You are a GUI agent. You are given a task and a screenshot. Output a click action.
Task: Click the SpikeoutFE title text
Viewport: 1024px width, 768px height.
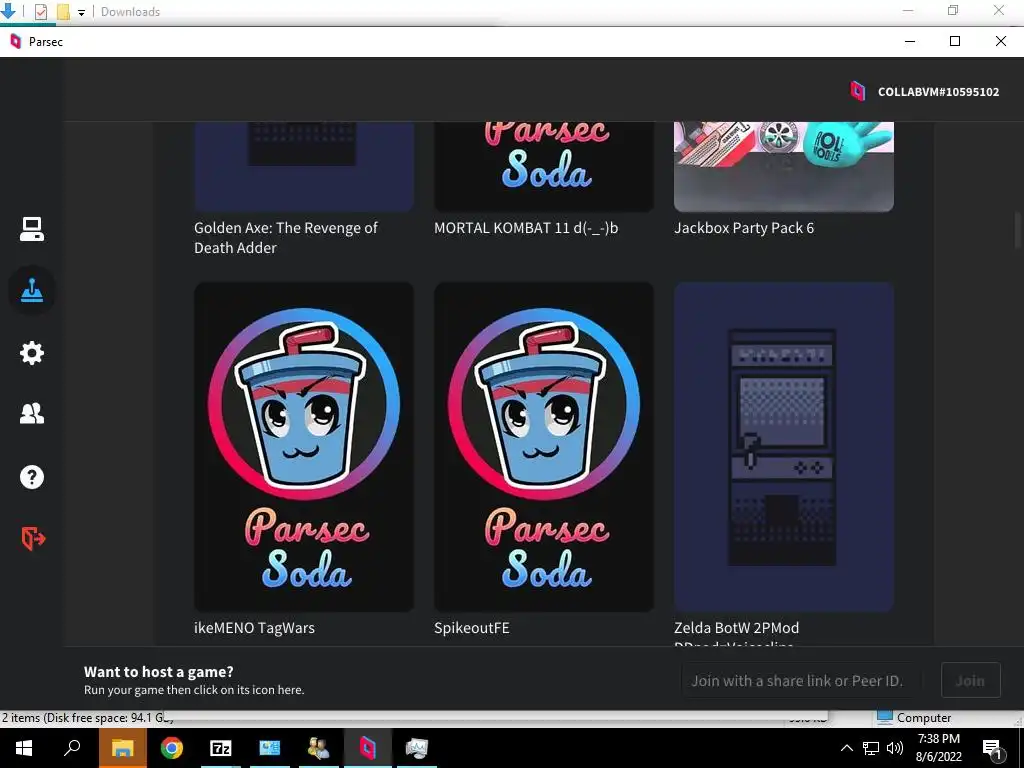(x=472, y=628)
